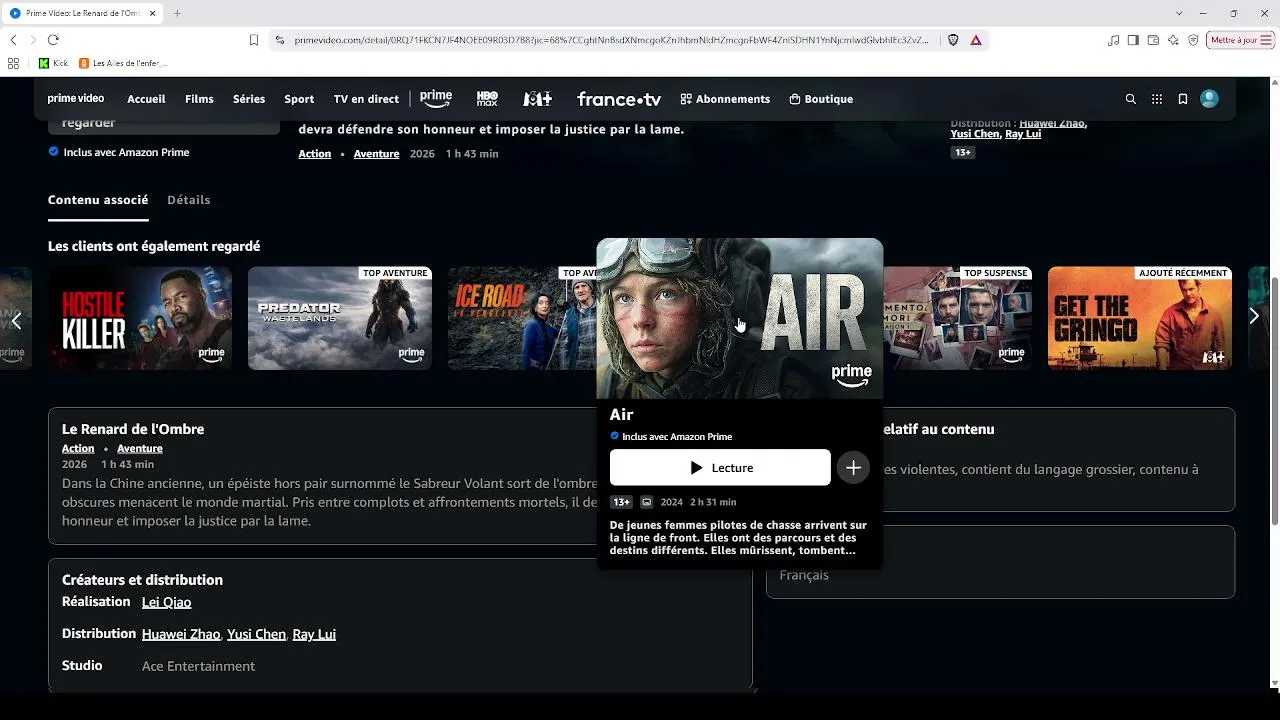Open the Accueil menu item
This screenshot has height=720, width=1280.
[x=146, y=99]
